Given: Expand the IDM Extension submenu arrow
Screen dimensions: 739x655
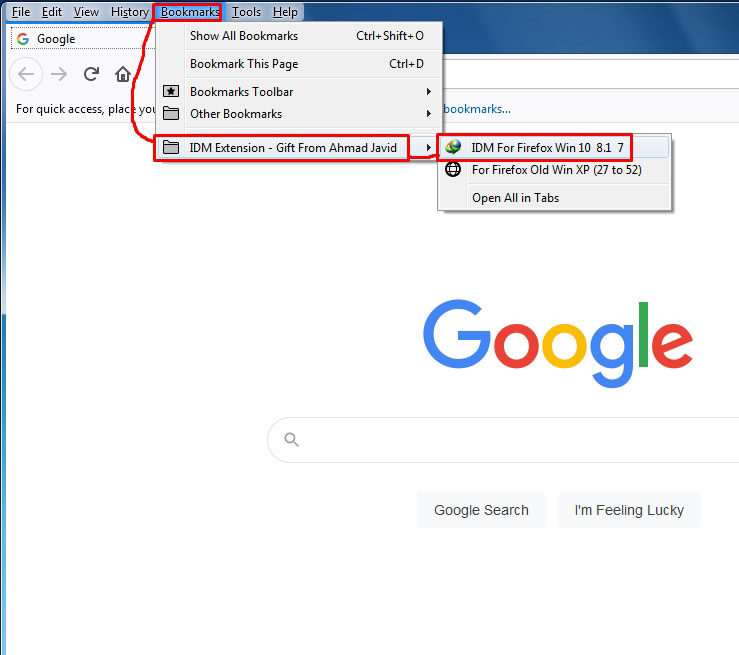Looking at the screenshot, I should tap(428, 147).
